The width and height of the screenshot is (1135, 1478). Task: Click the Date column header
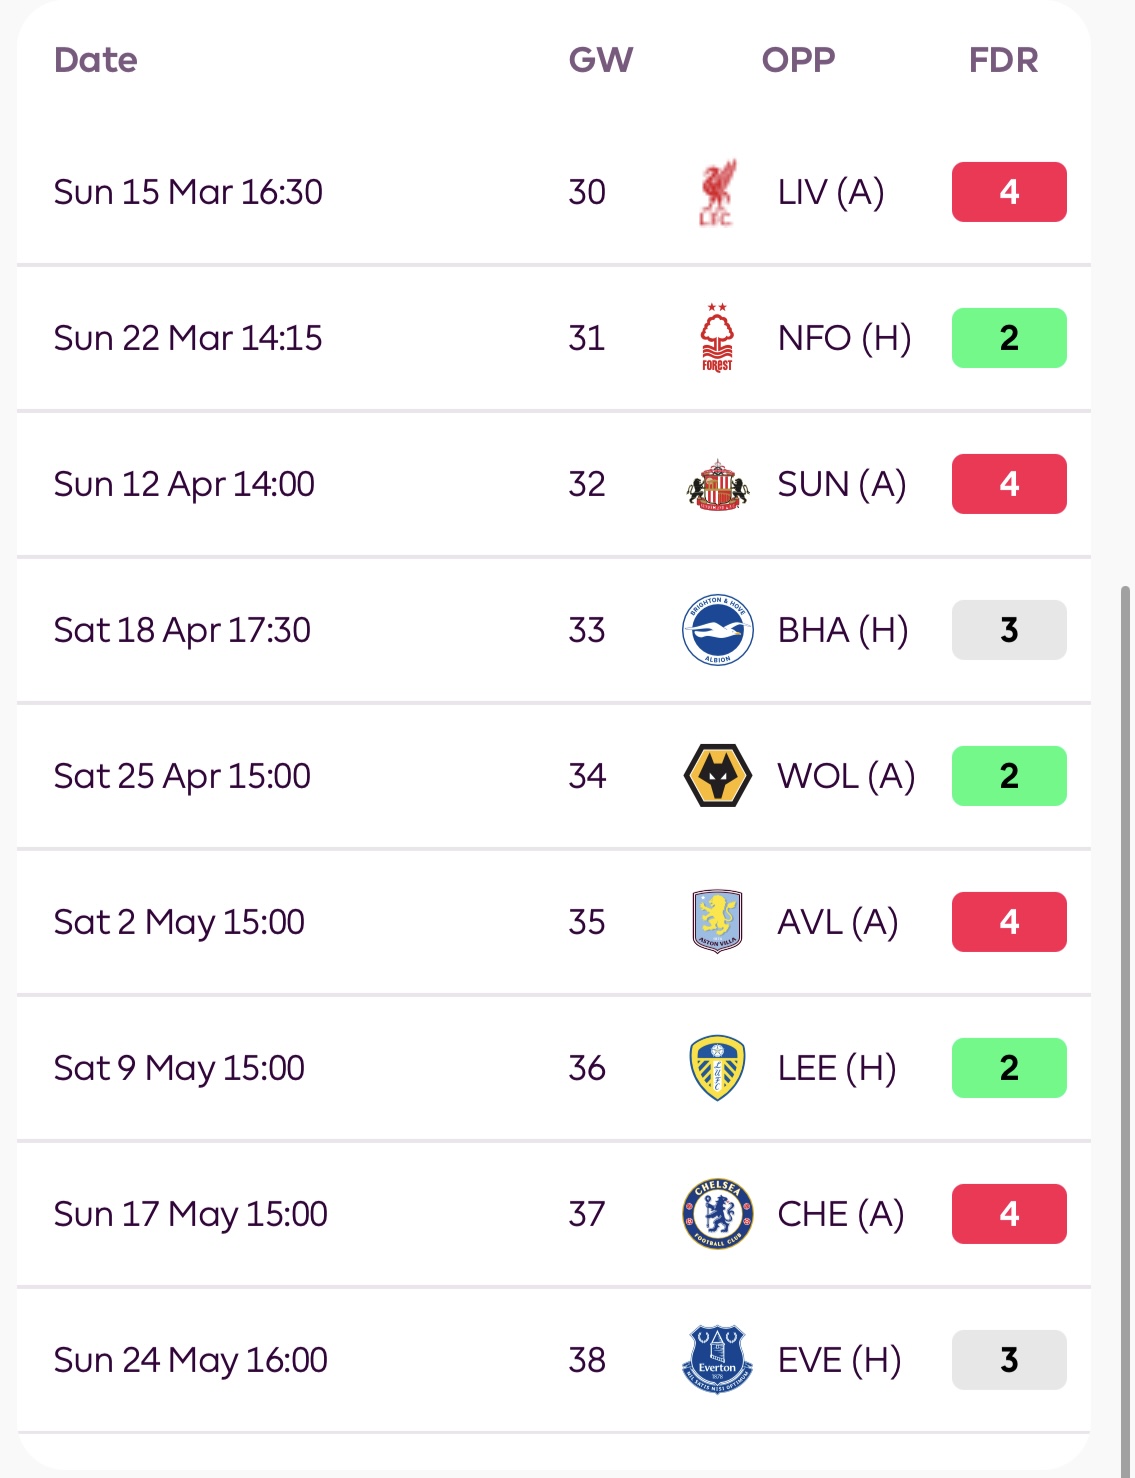96,60
